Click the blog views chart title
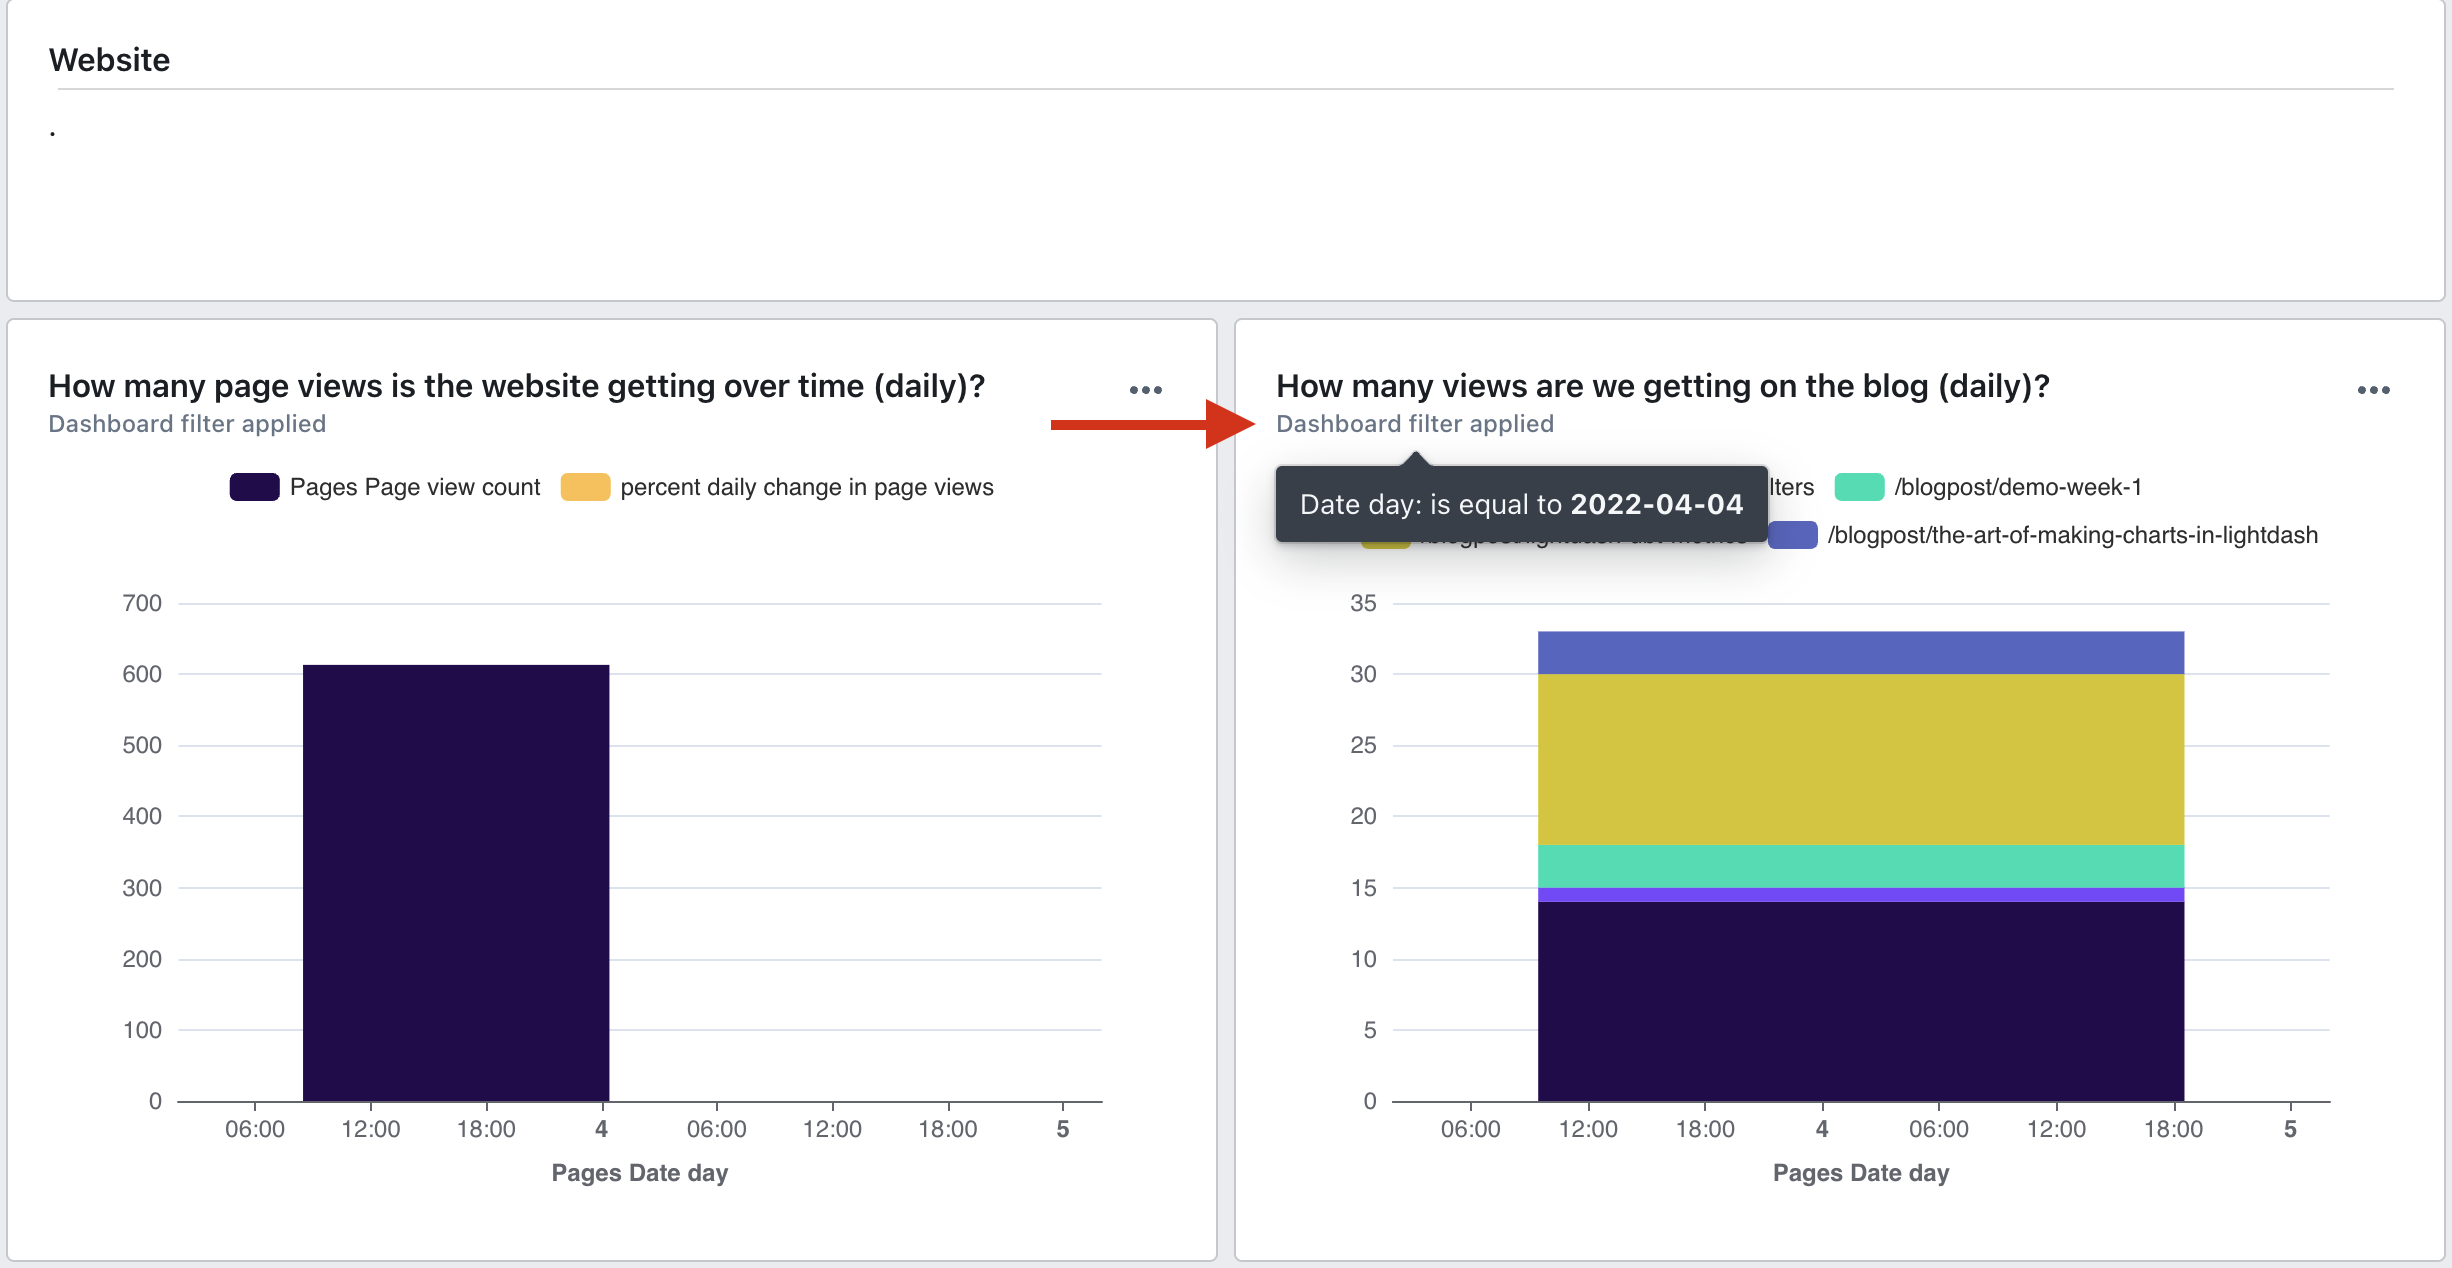 [1662, 386]
